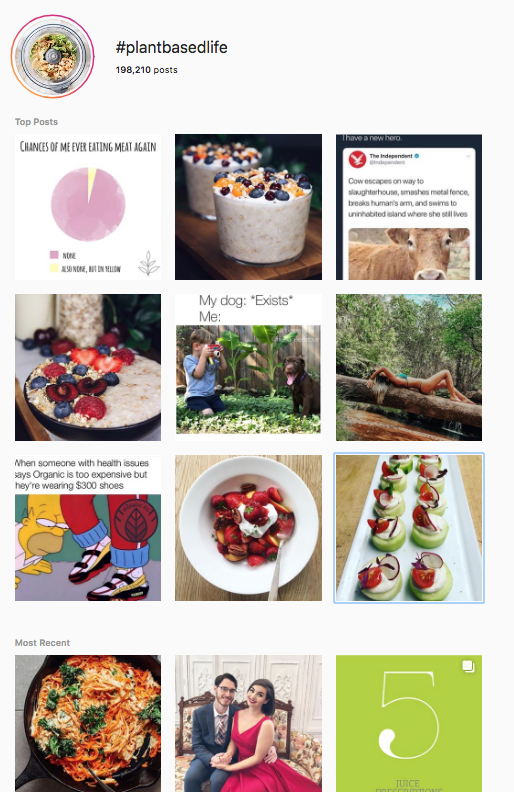View the oatmeal bowl with berries post
This screenshot has width=514, height=792.
(88, 368)
